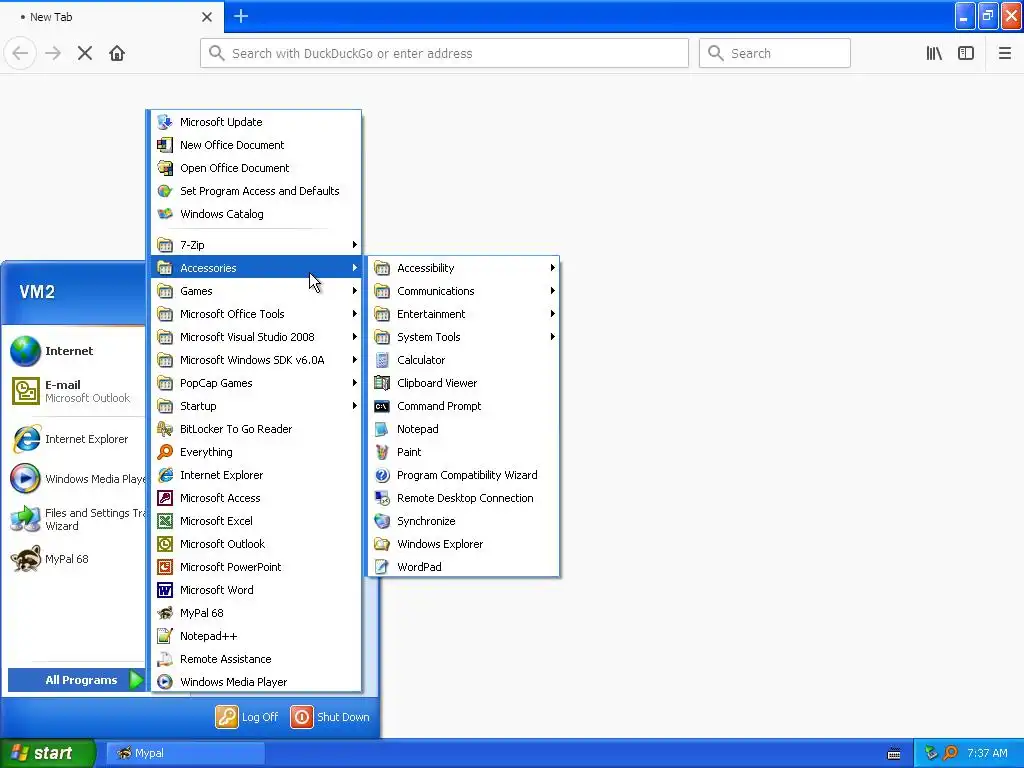Open pinned Internet item in Start menu
The image size is (1024, 768).
coord(75,351)
